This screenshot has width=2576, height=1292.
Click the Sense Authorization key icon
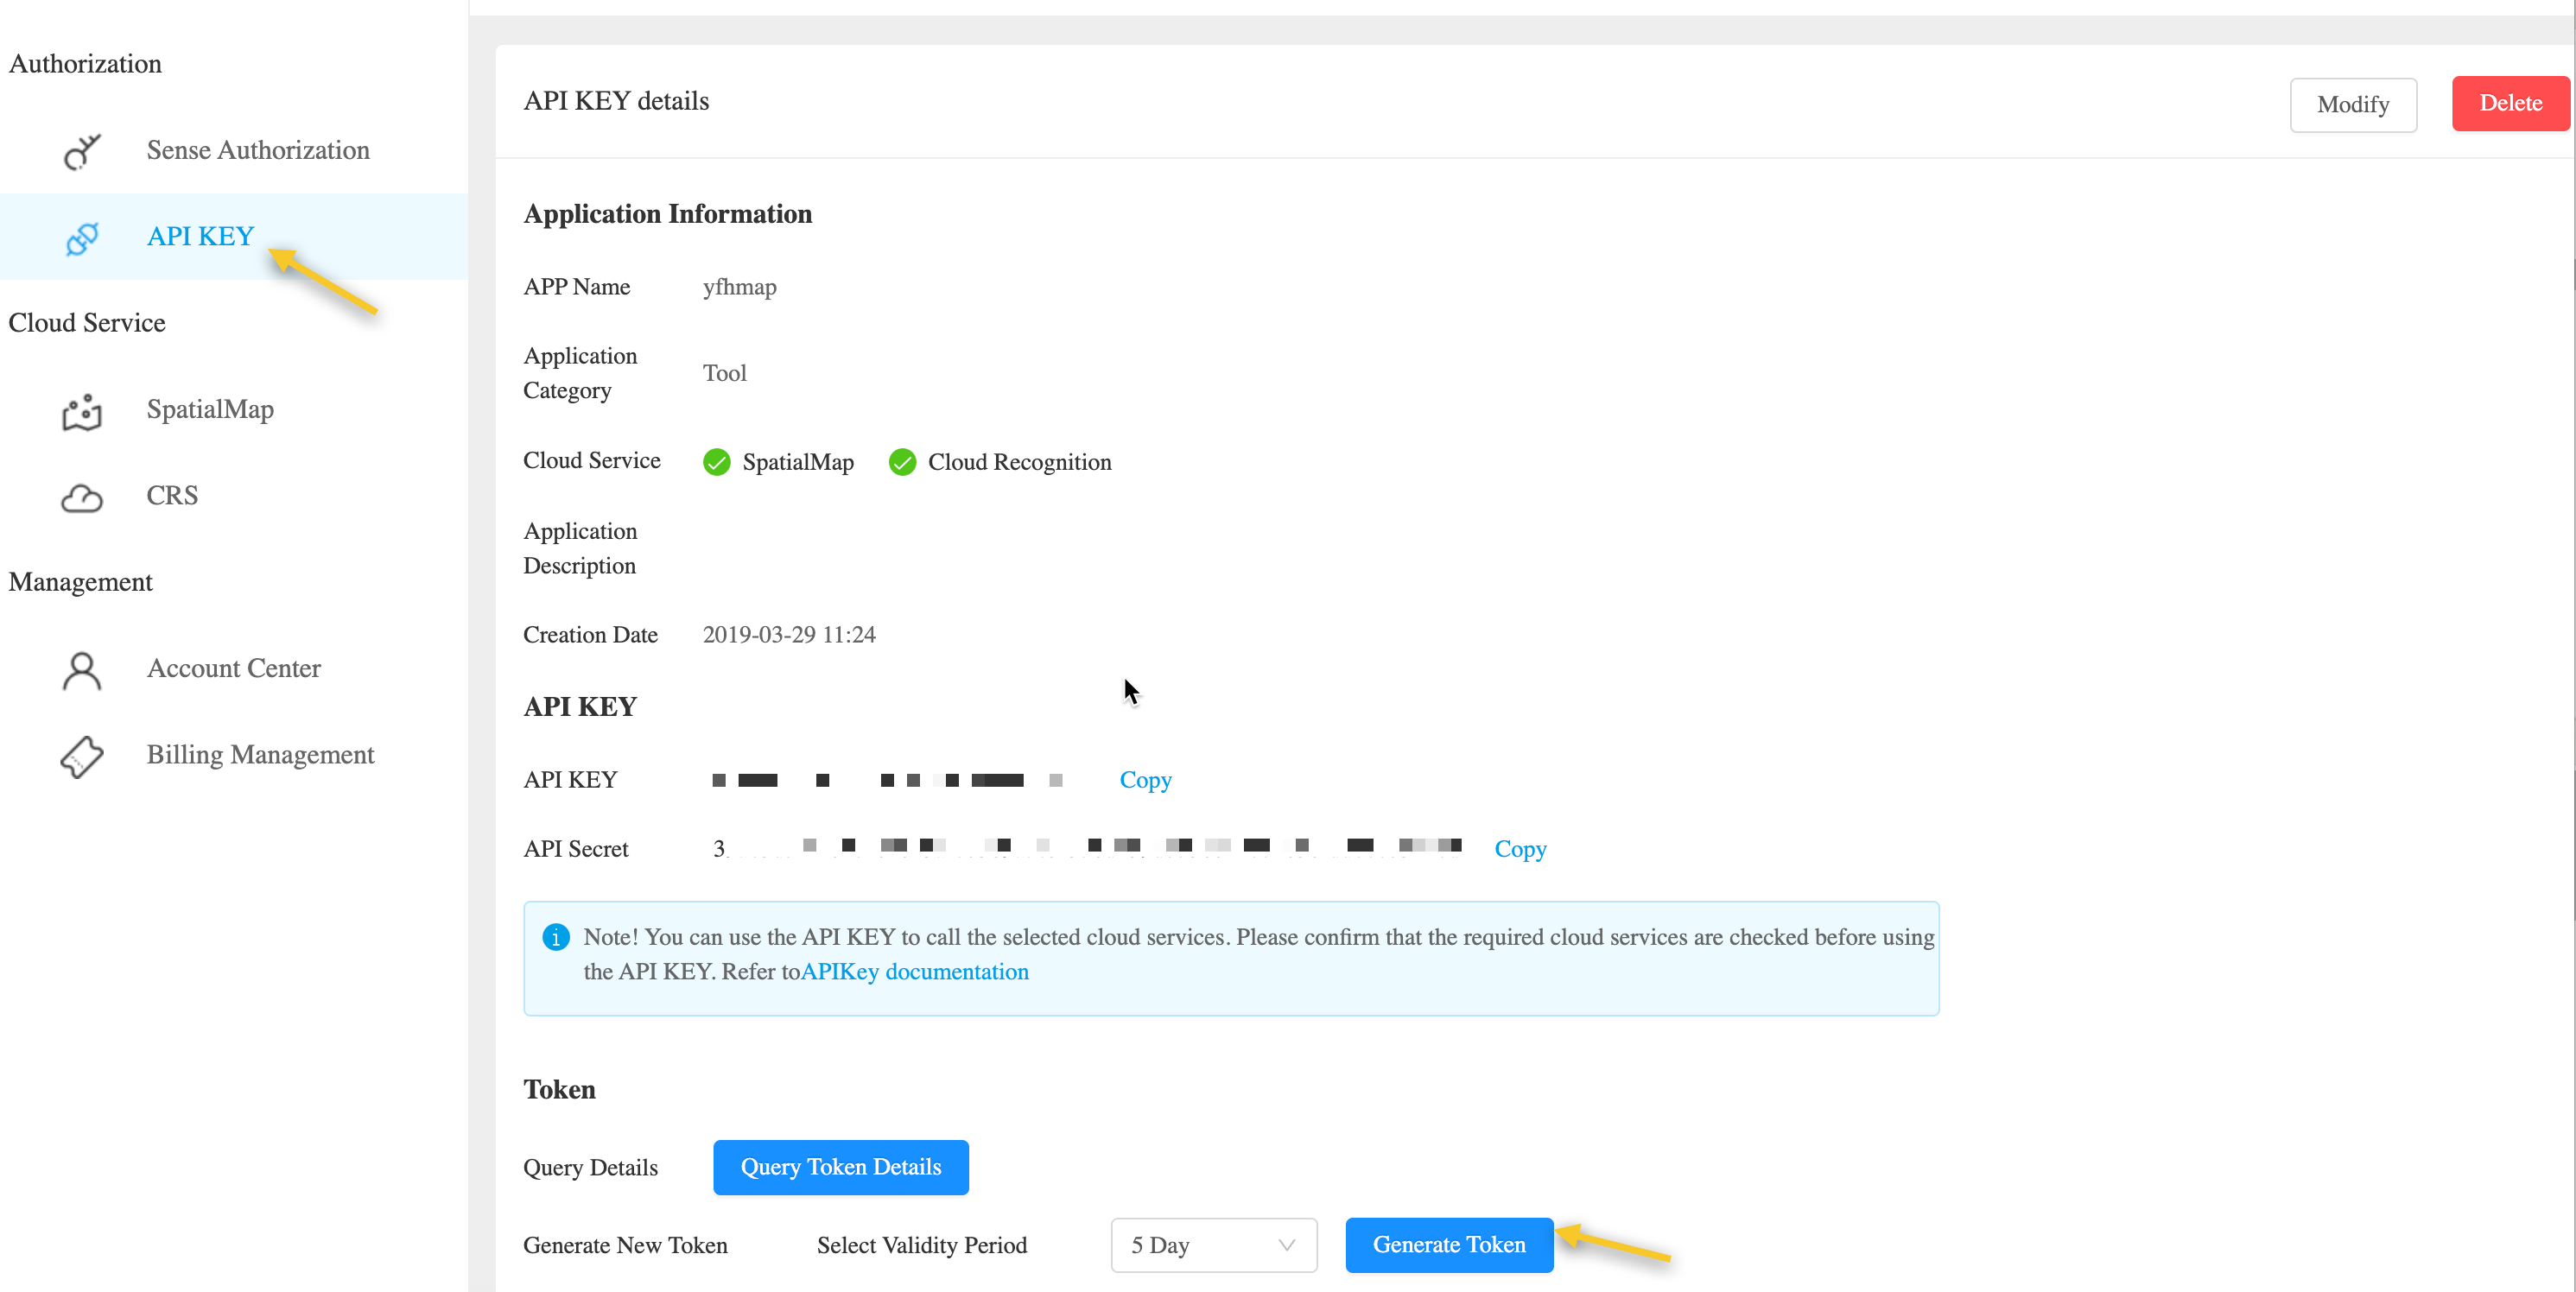tap(82, 151)
